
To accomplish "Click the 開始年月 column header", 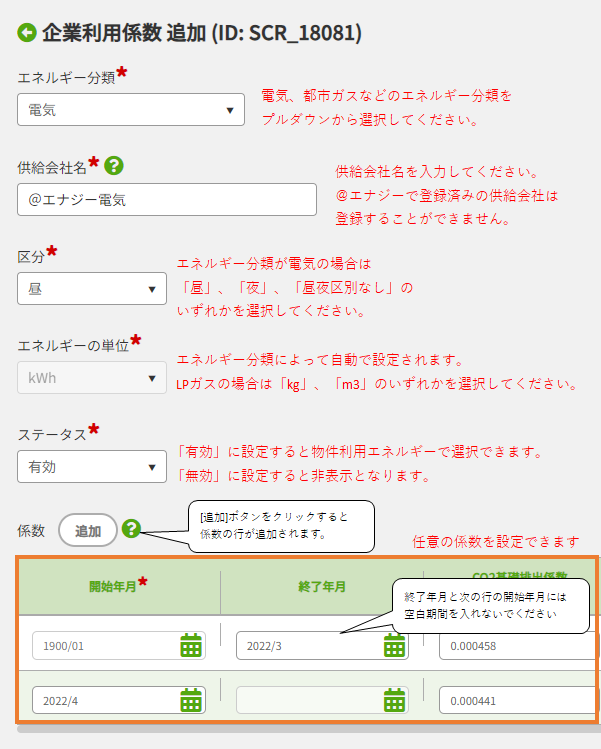I will click(x=119, y=586).
